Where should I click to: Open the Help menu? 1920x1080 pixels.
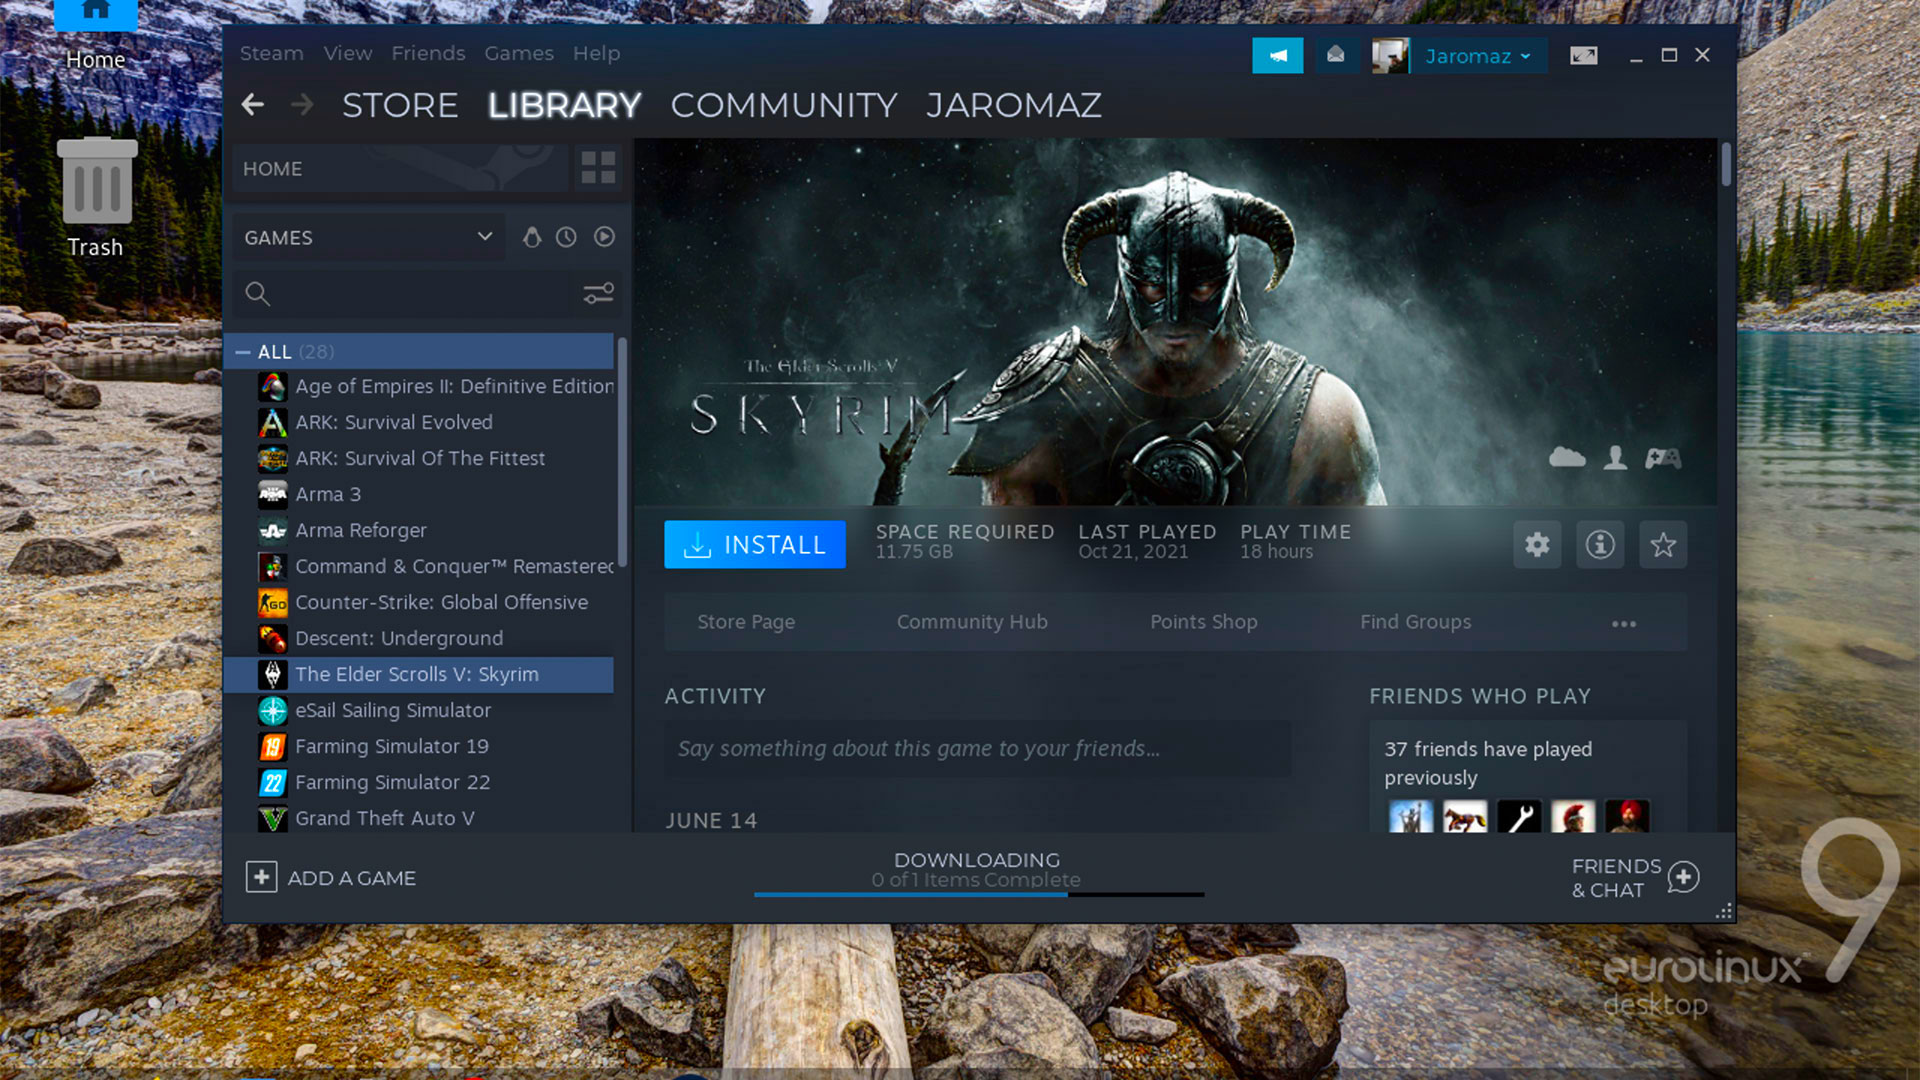pyautogui.click(x=596, y=53)
